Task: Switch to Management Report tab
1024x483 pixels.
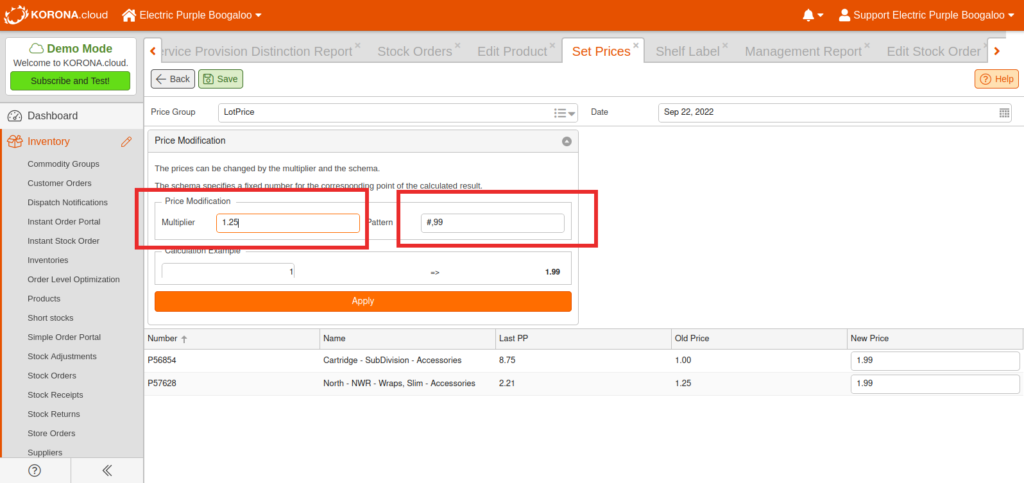Action: 803,51
